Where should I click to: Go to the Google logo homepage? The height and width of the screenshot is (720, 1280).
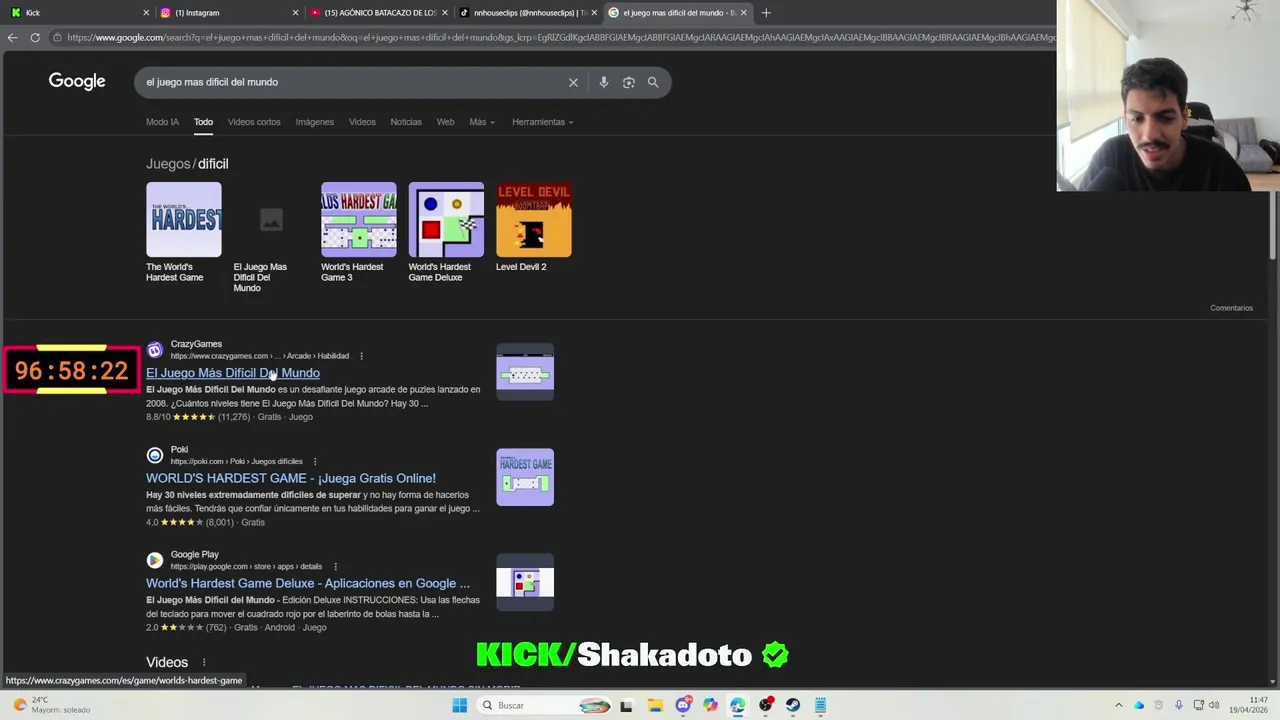77,81
